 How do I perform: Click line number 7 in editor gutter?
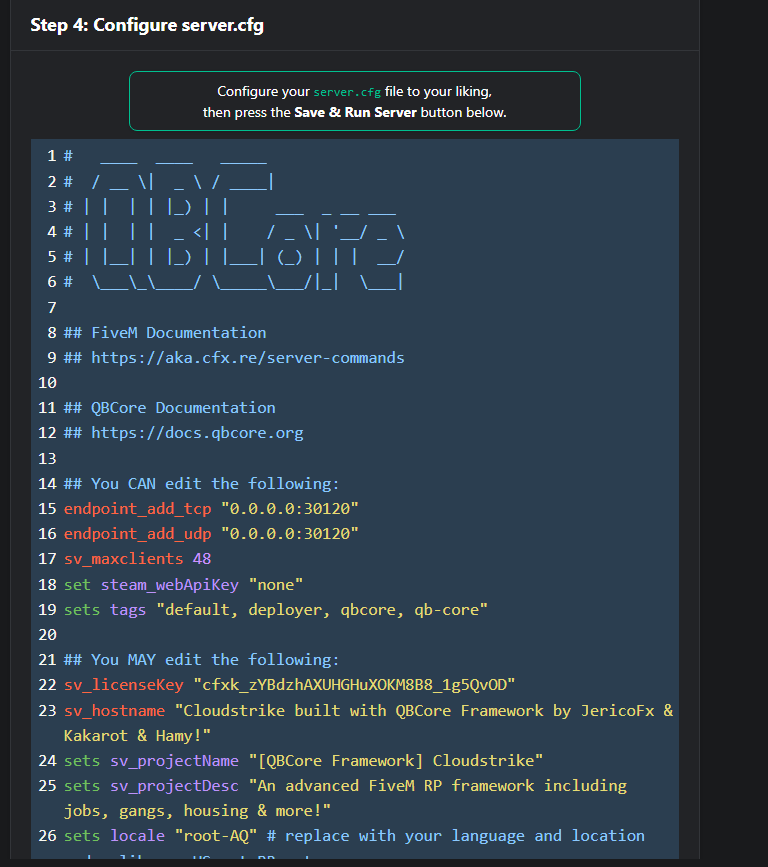coord(52,307)
